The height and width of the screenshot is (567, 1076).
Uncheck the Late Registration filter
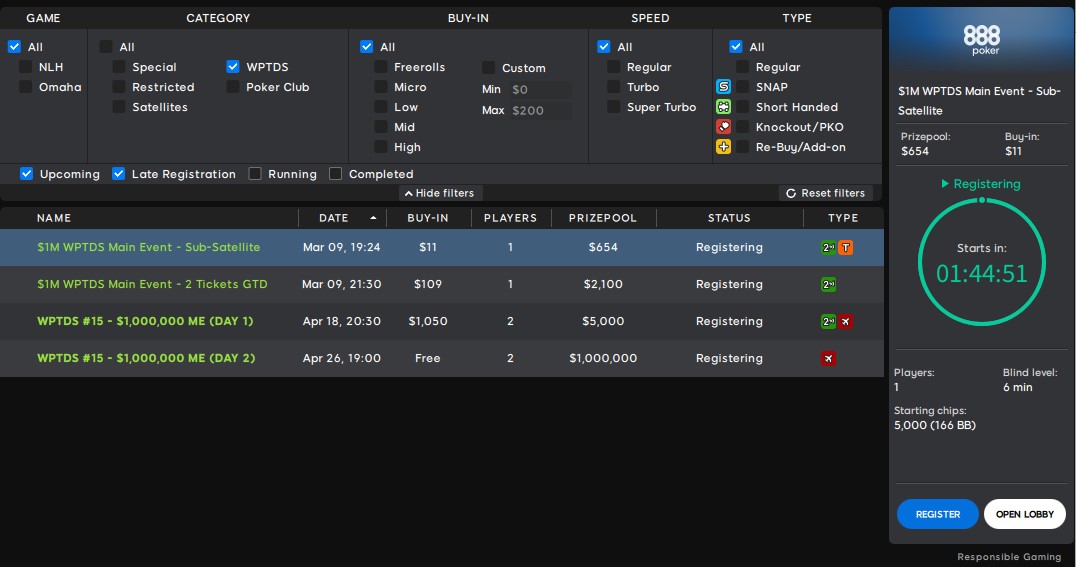[x=119, y=174]
